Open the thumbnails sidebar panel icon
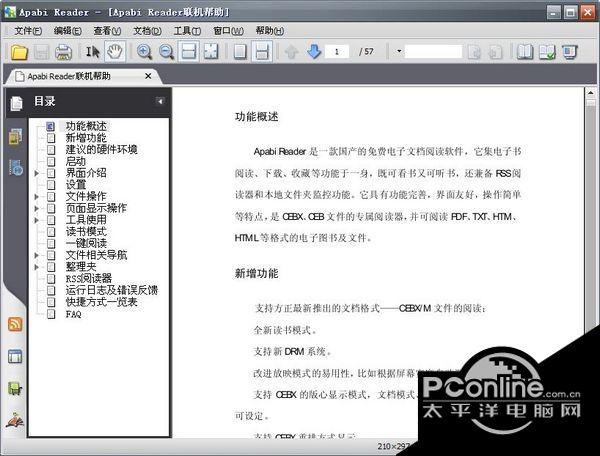Screen dimensions: 600x456 point(15,137)
